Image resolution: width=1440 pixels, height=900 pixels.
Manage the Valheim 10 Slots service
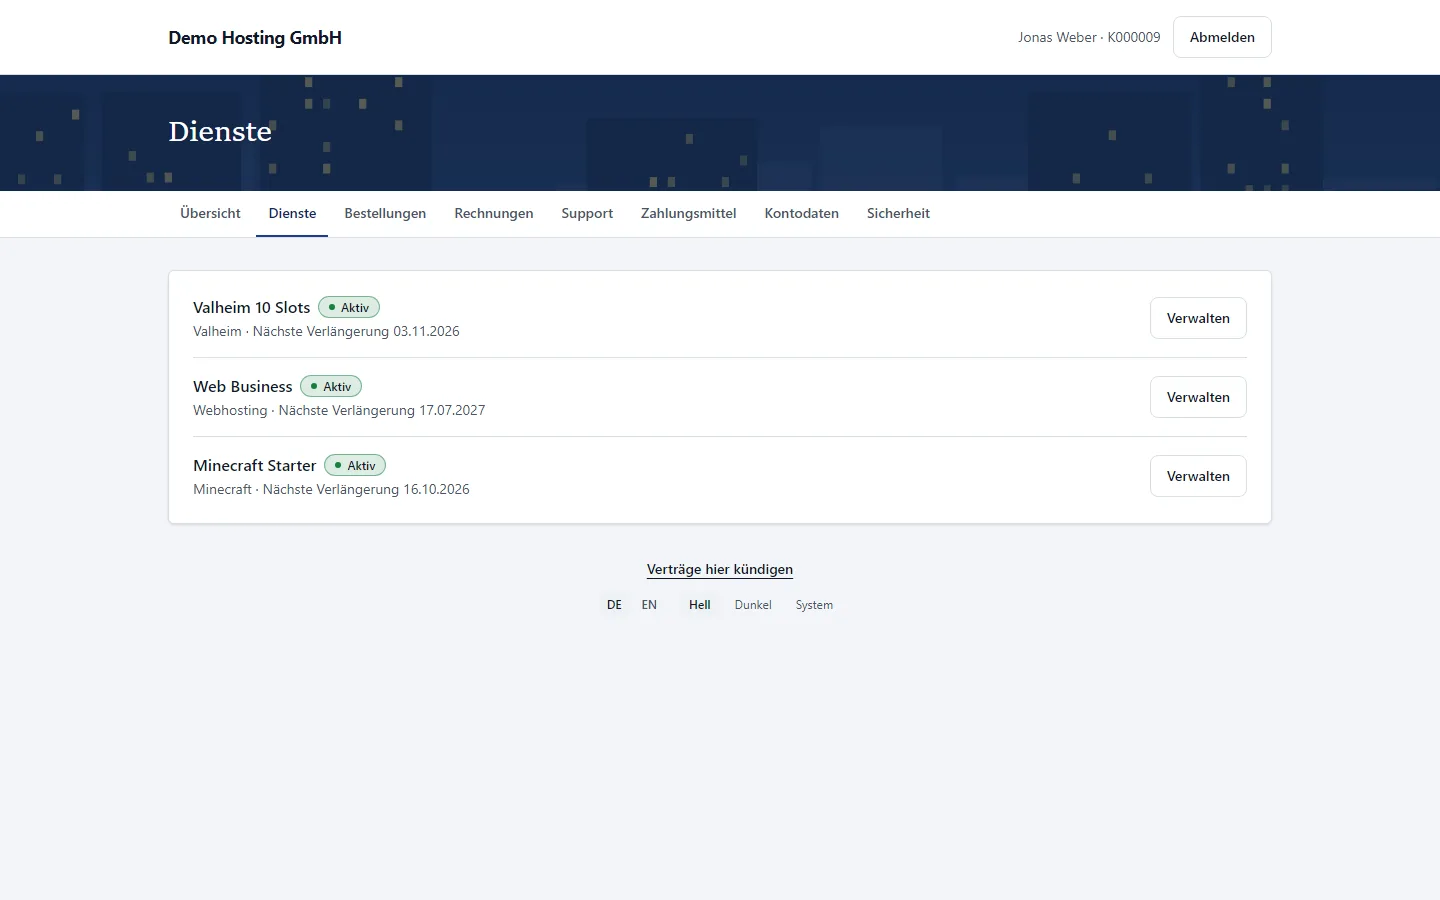(1198, 318)
